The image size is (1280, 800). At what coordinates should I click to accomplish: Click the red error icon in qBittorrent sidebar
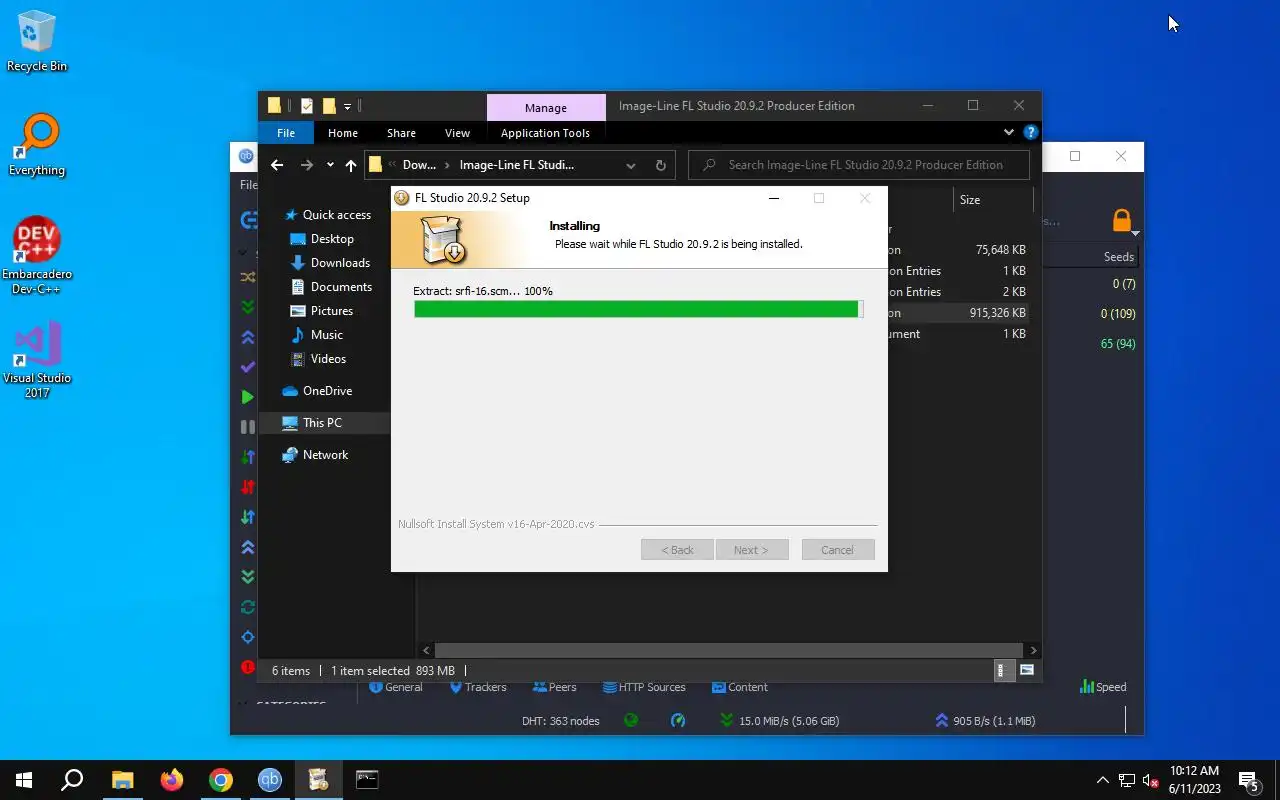pos(247,667)
